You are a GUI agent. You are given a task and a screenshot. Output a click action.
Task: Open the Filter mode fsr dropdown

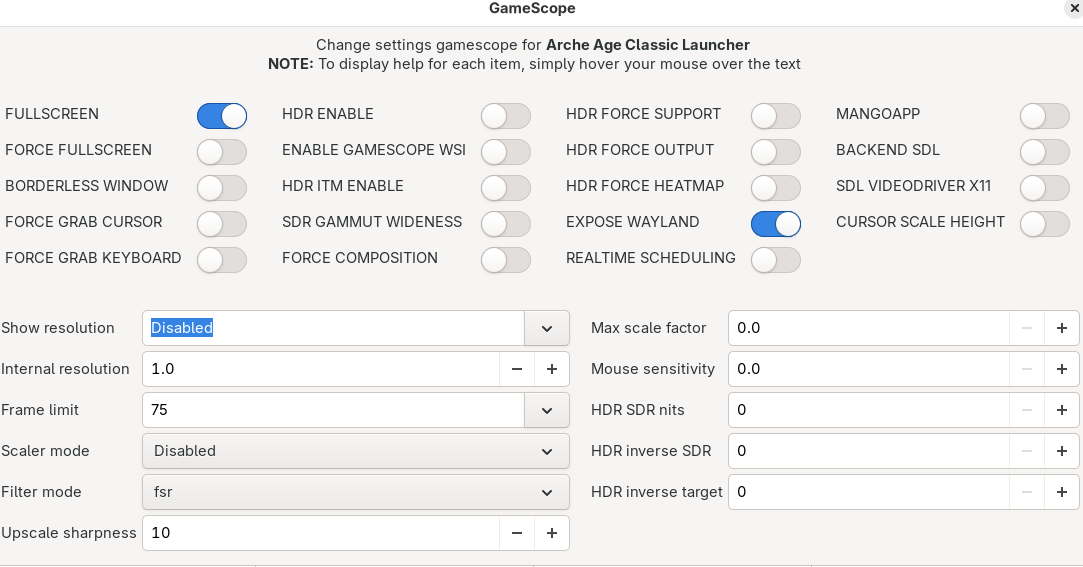pyautogui.click(x=356, y=492)
